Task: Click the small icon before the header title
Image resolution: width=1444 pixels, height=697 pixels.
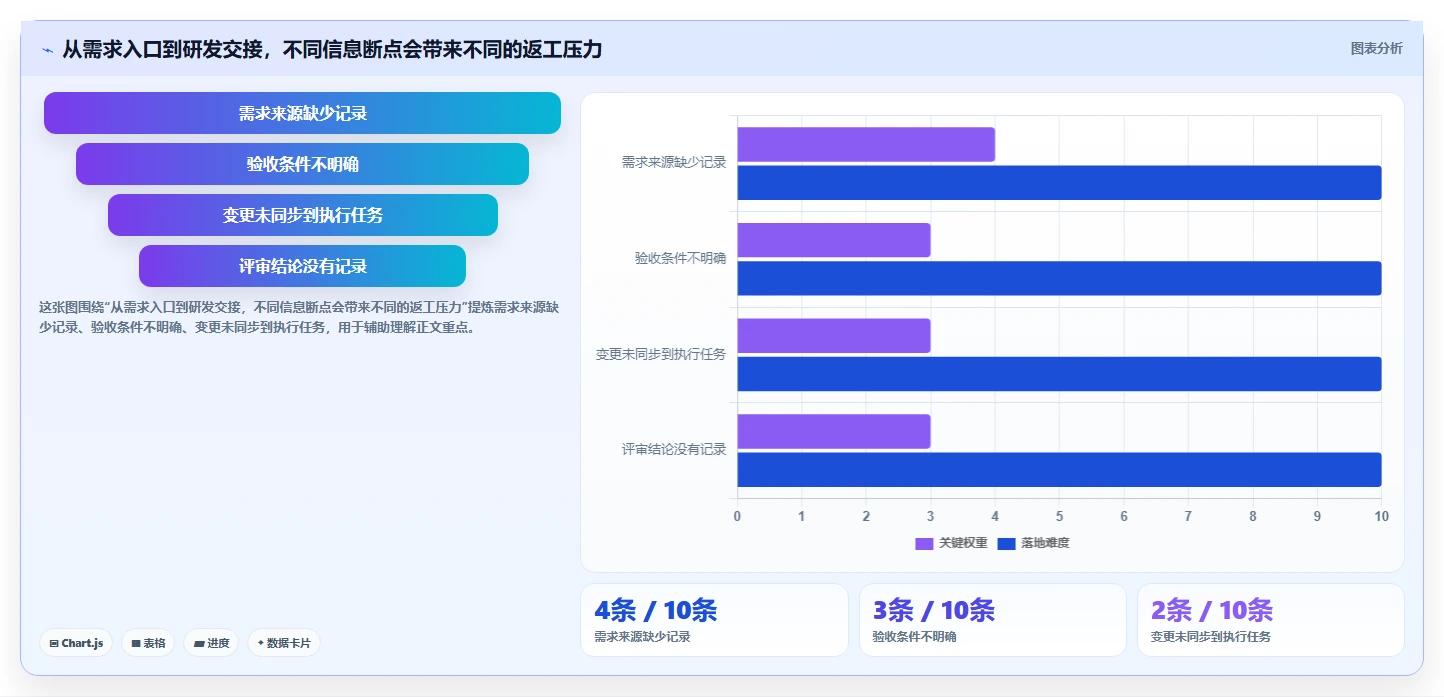Action: pyautogui.click(x=47, y=50)
